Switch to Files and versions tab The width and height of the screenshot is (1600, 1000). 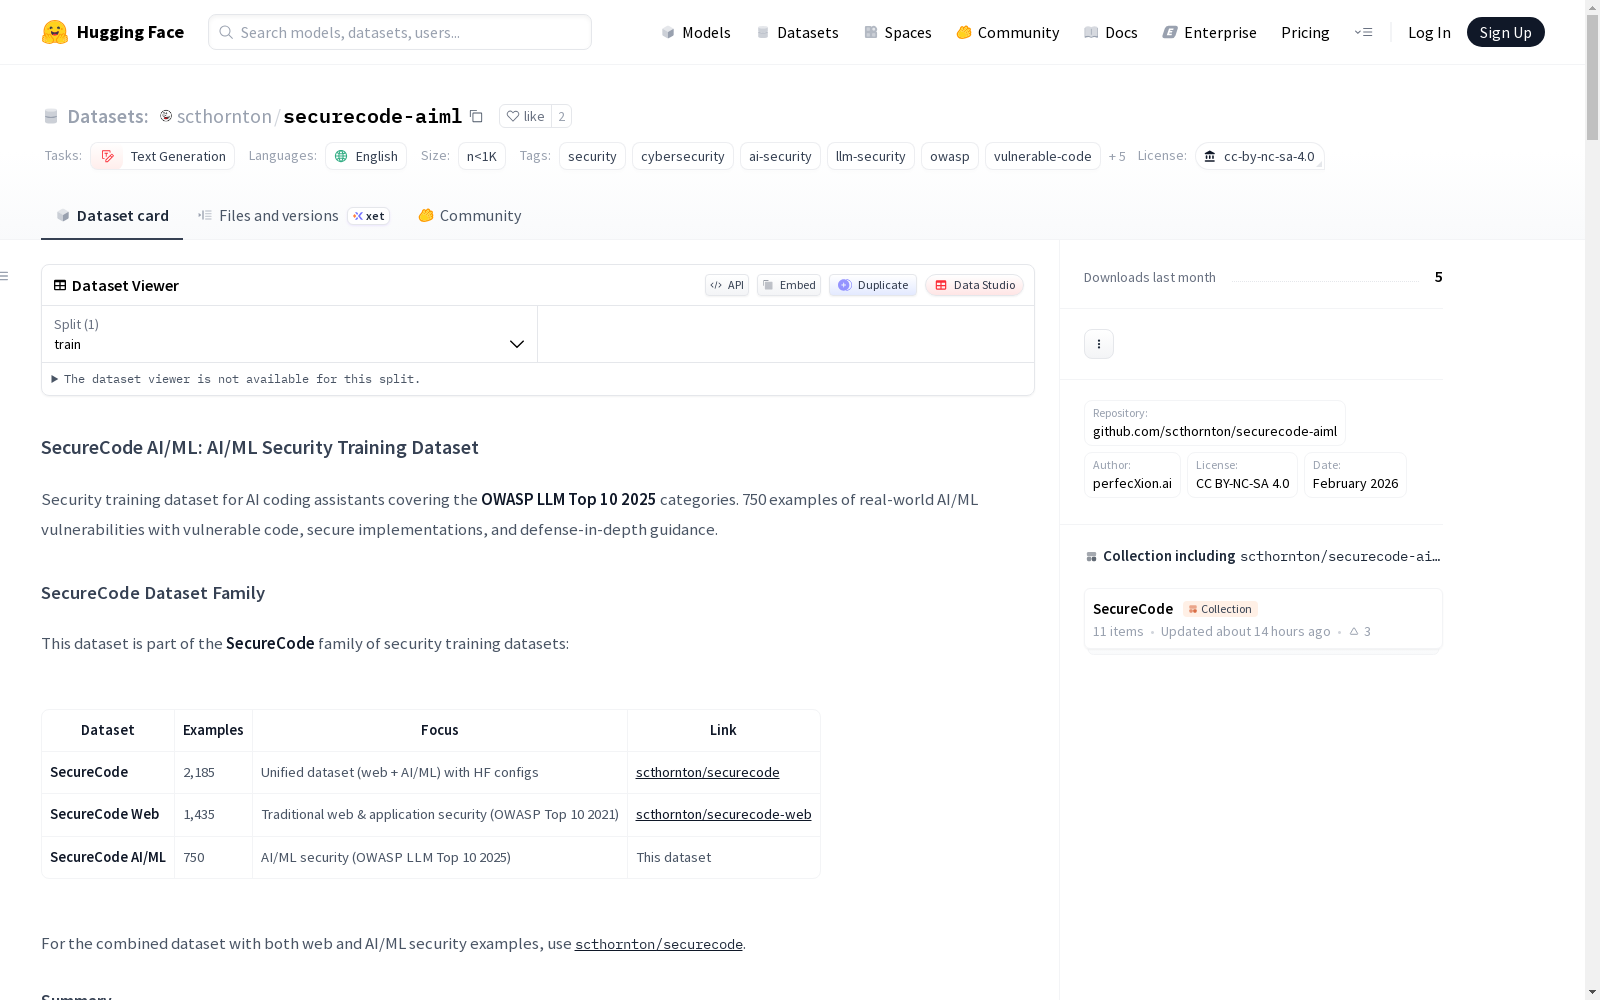[293, 216]
